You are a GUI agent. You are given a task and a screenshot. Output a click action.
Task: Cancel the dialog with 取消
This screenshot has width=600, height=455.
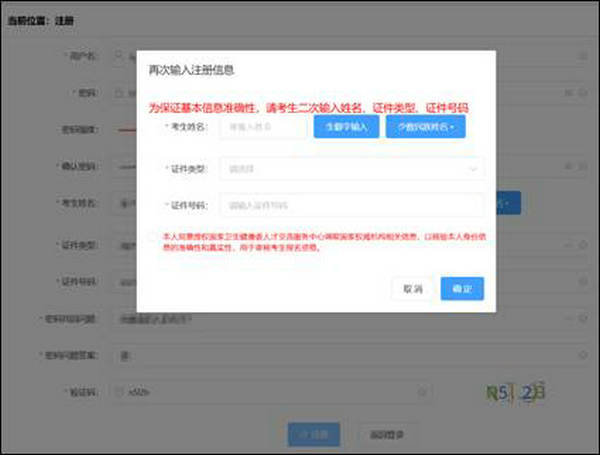pos(412,288)
